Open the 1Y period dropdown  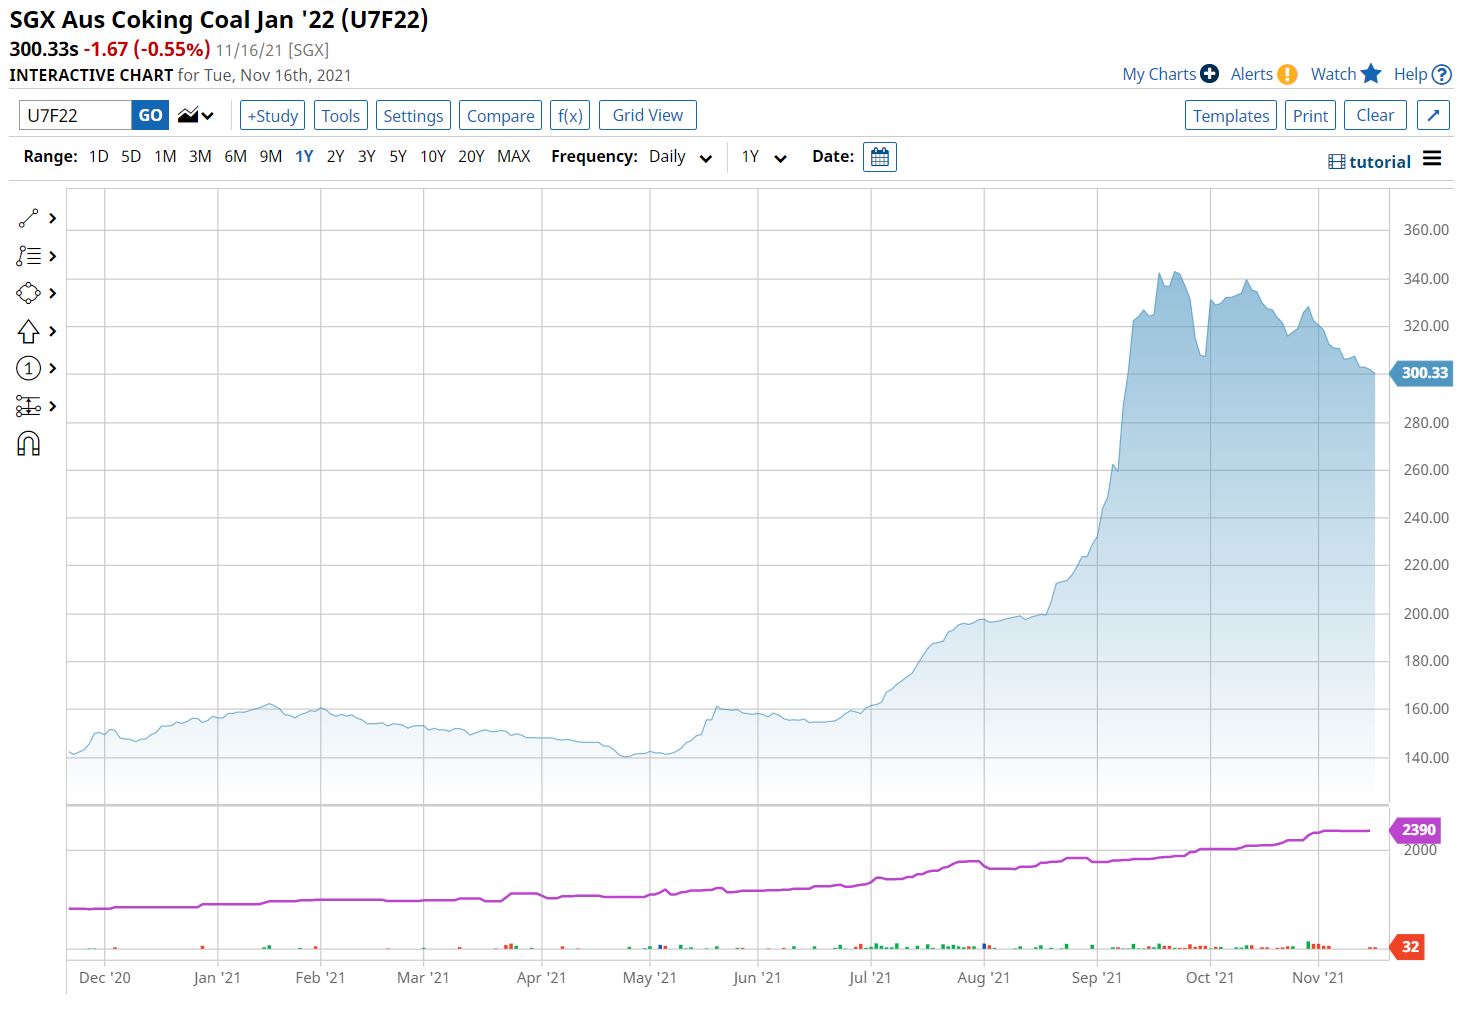click(764, 157)
